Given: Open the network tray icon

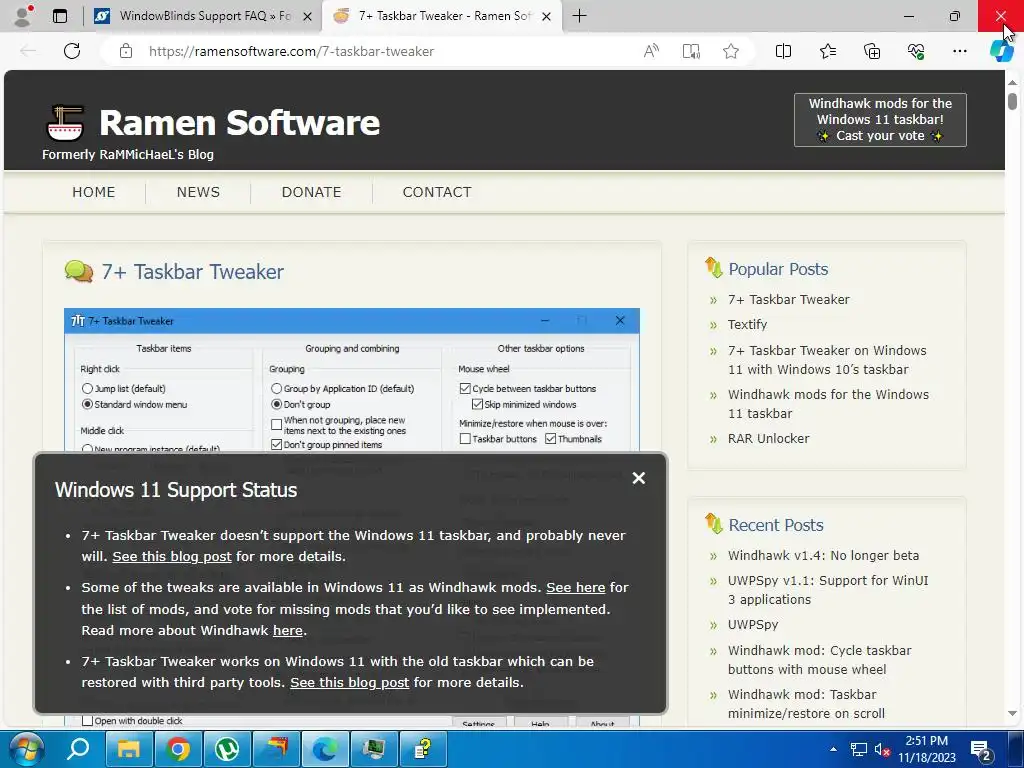Looking at the screenshot, I should [858, 750].
